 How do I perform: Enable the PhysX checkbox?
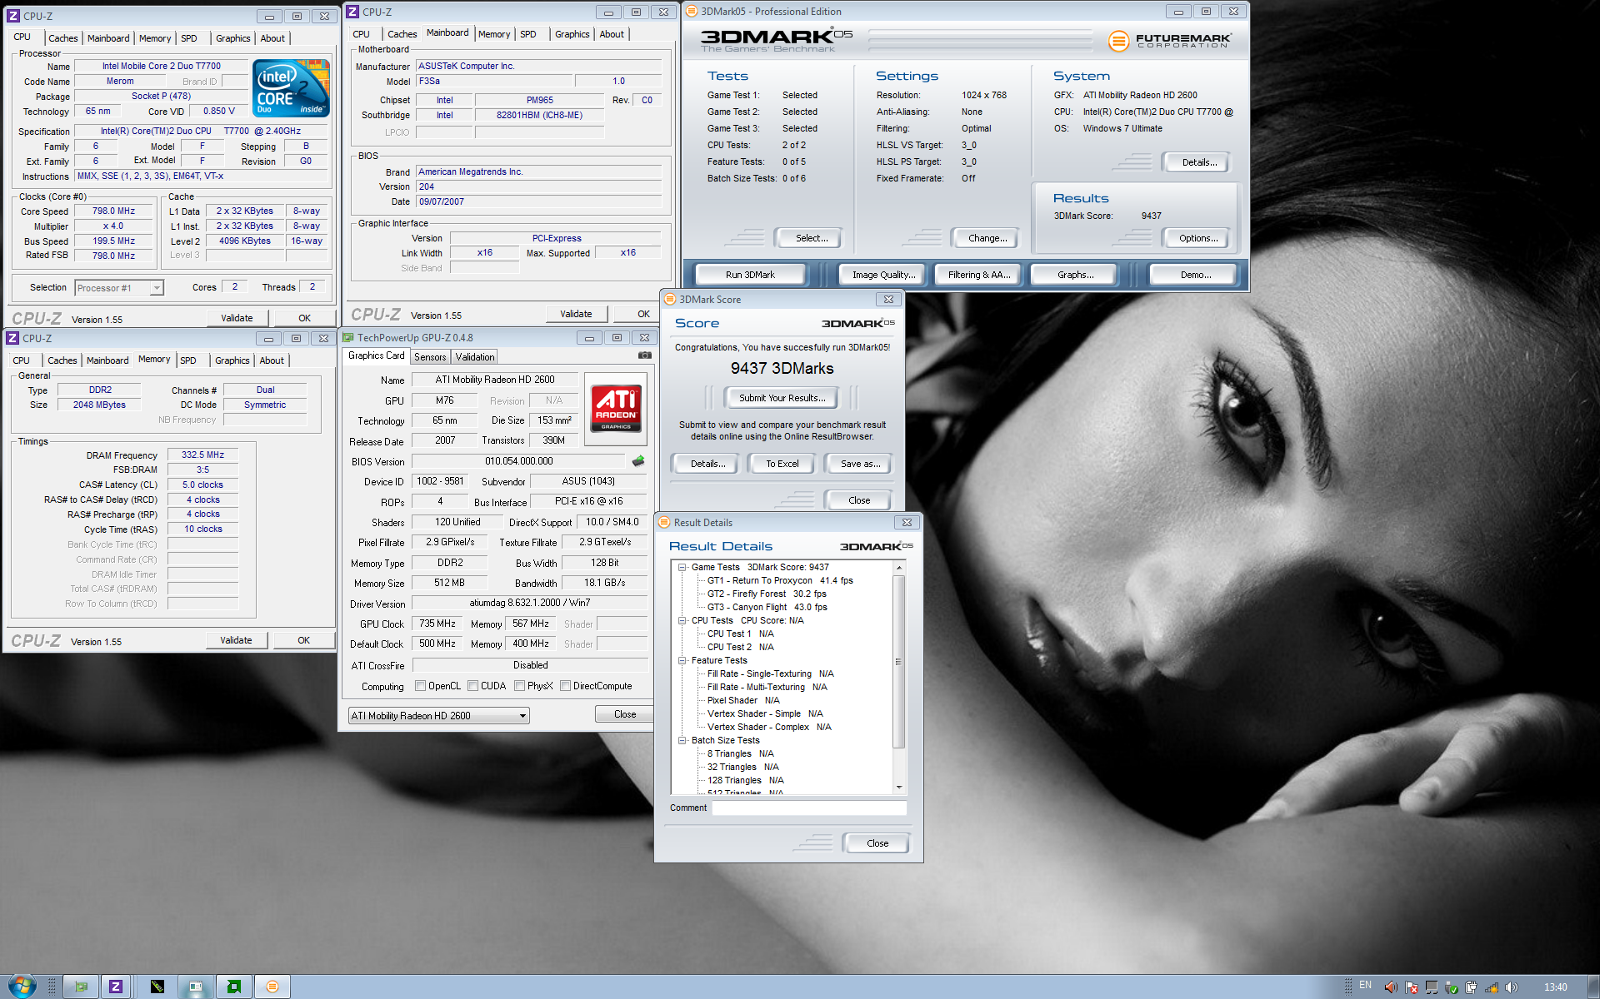click(519, 686)
